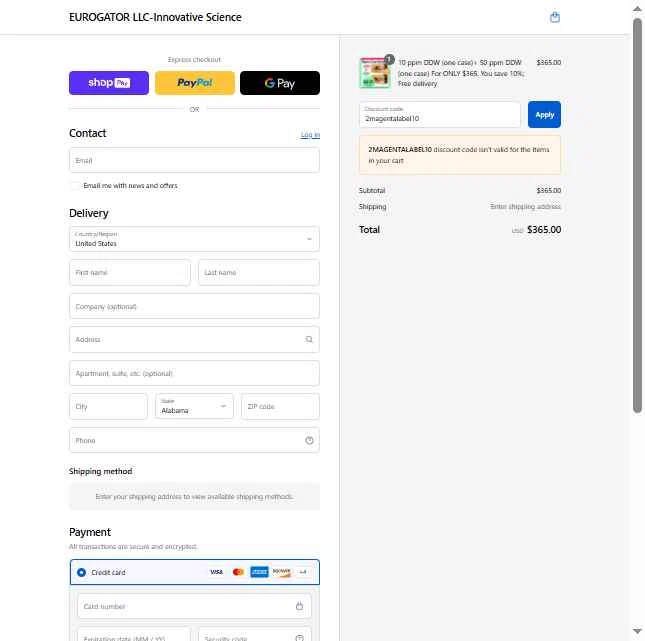Click 'All transactions are secure and encrypted' text

point(132,547)
